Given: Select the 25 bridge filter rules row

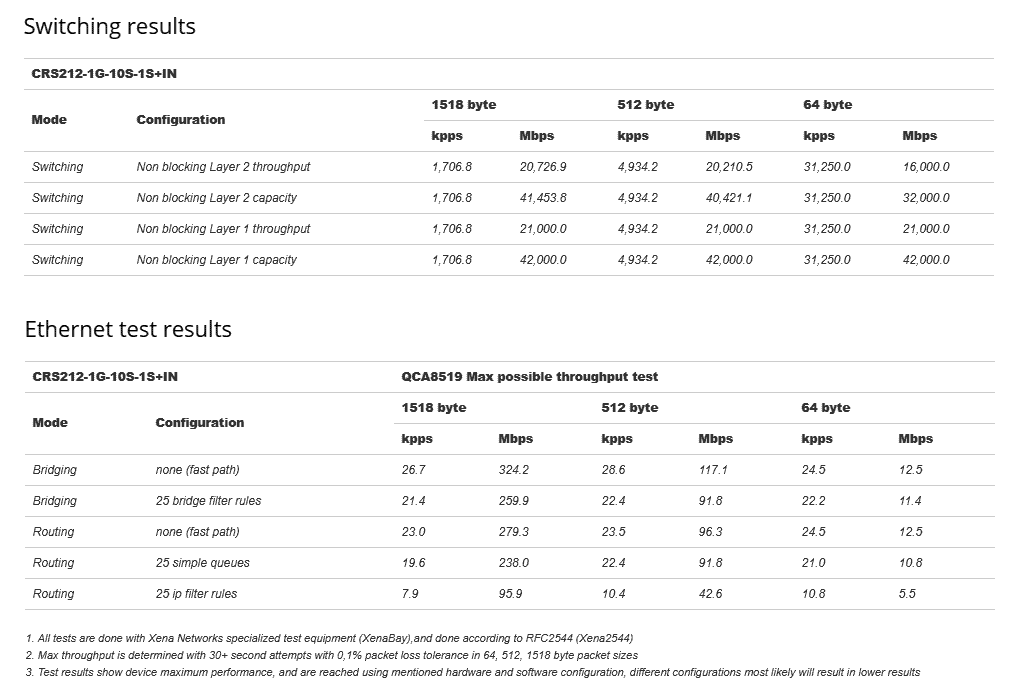Looking at the screenshot, I should click(510, 501).
